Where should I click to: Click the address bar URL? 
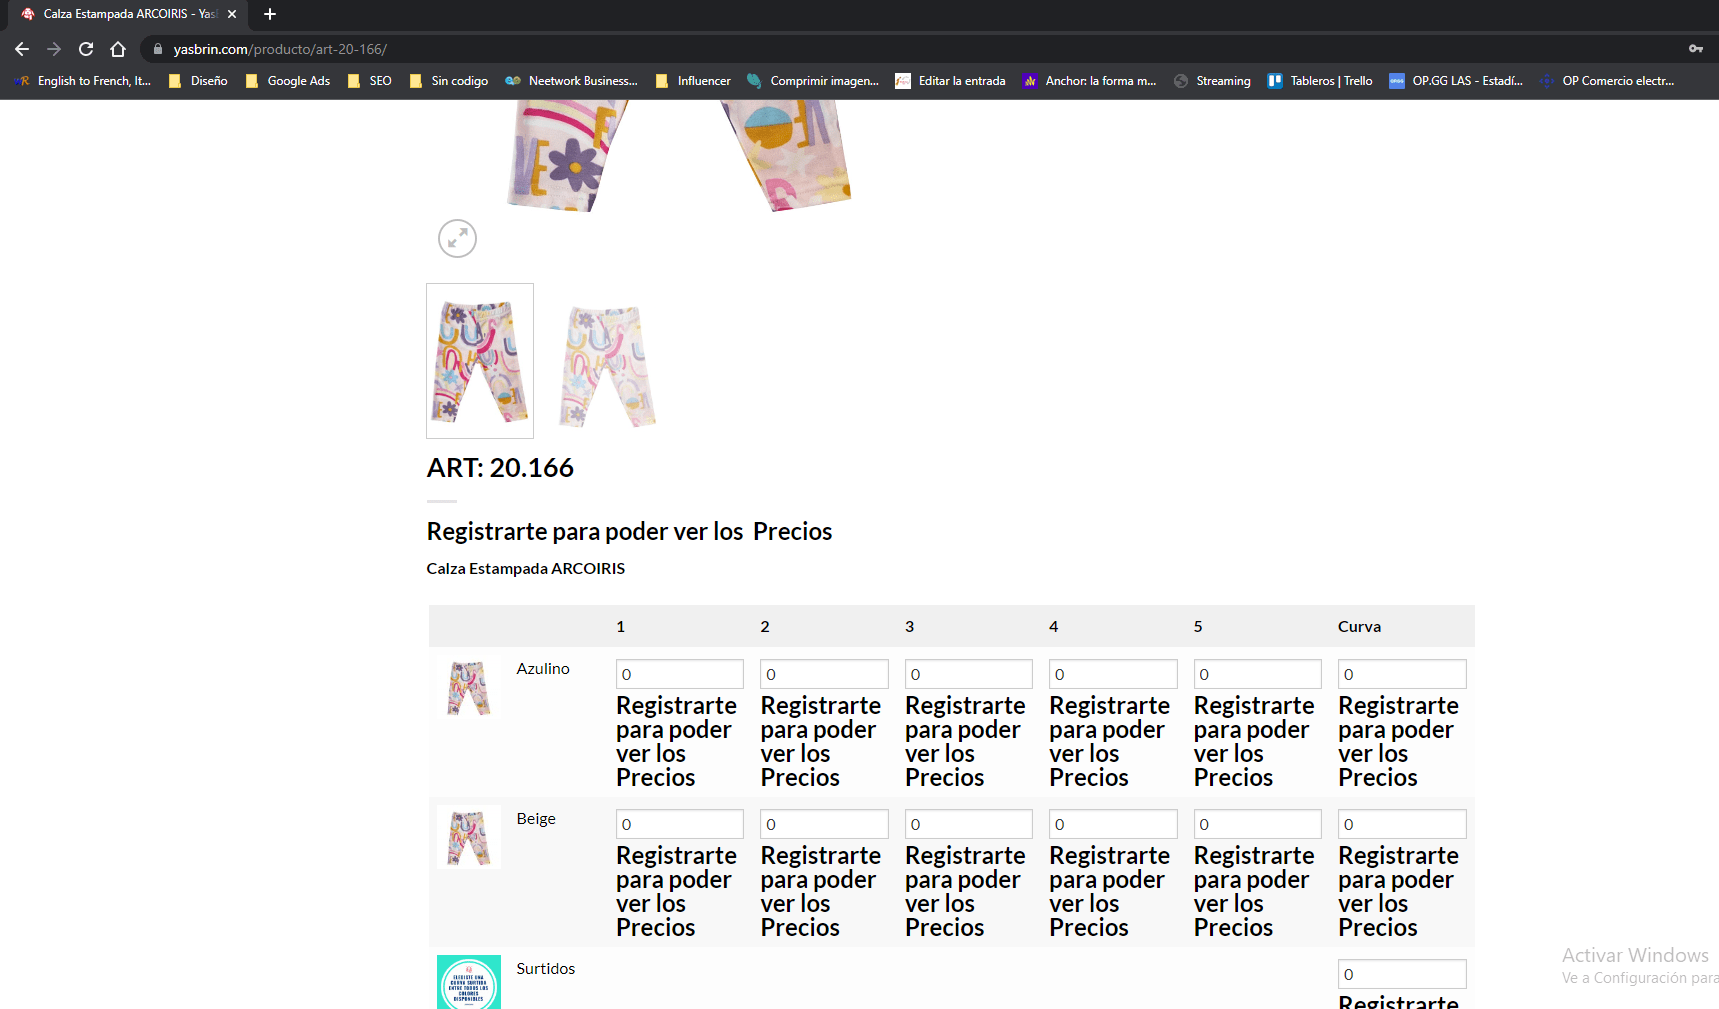[x=280, y=49]
